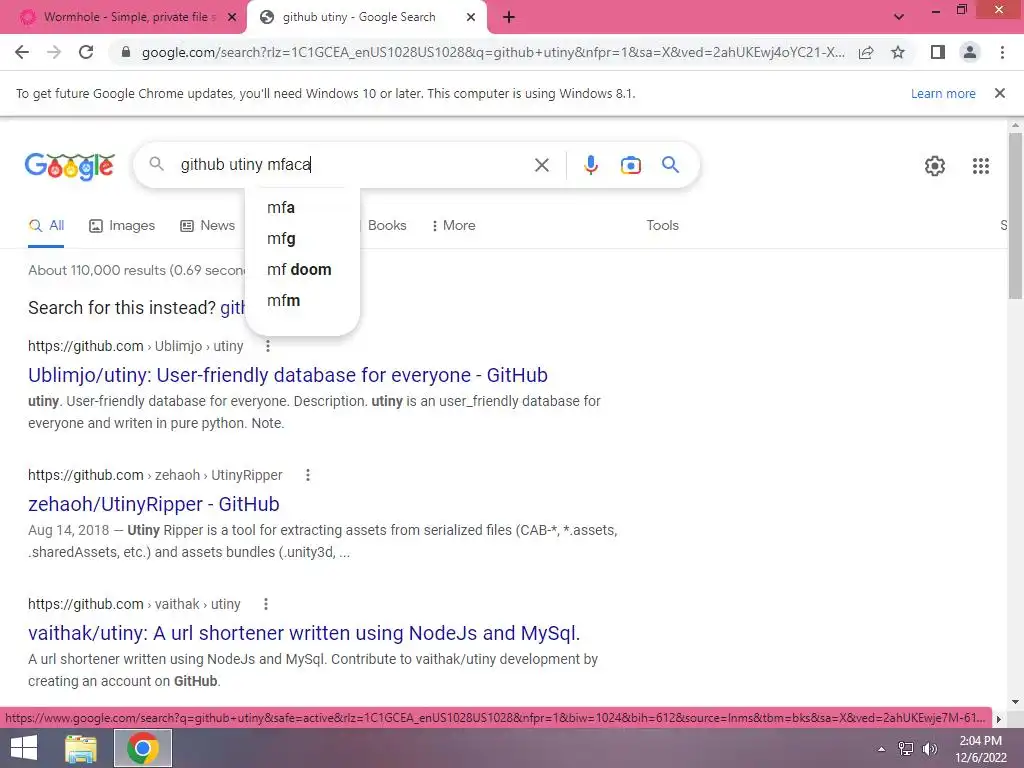Click vaithak utiny breadcrumb URL
Screen dimensions: 1024x768
click(135, 604)
